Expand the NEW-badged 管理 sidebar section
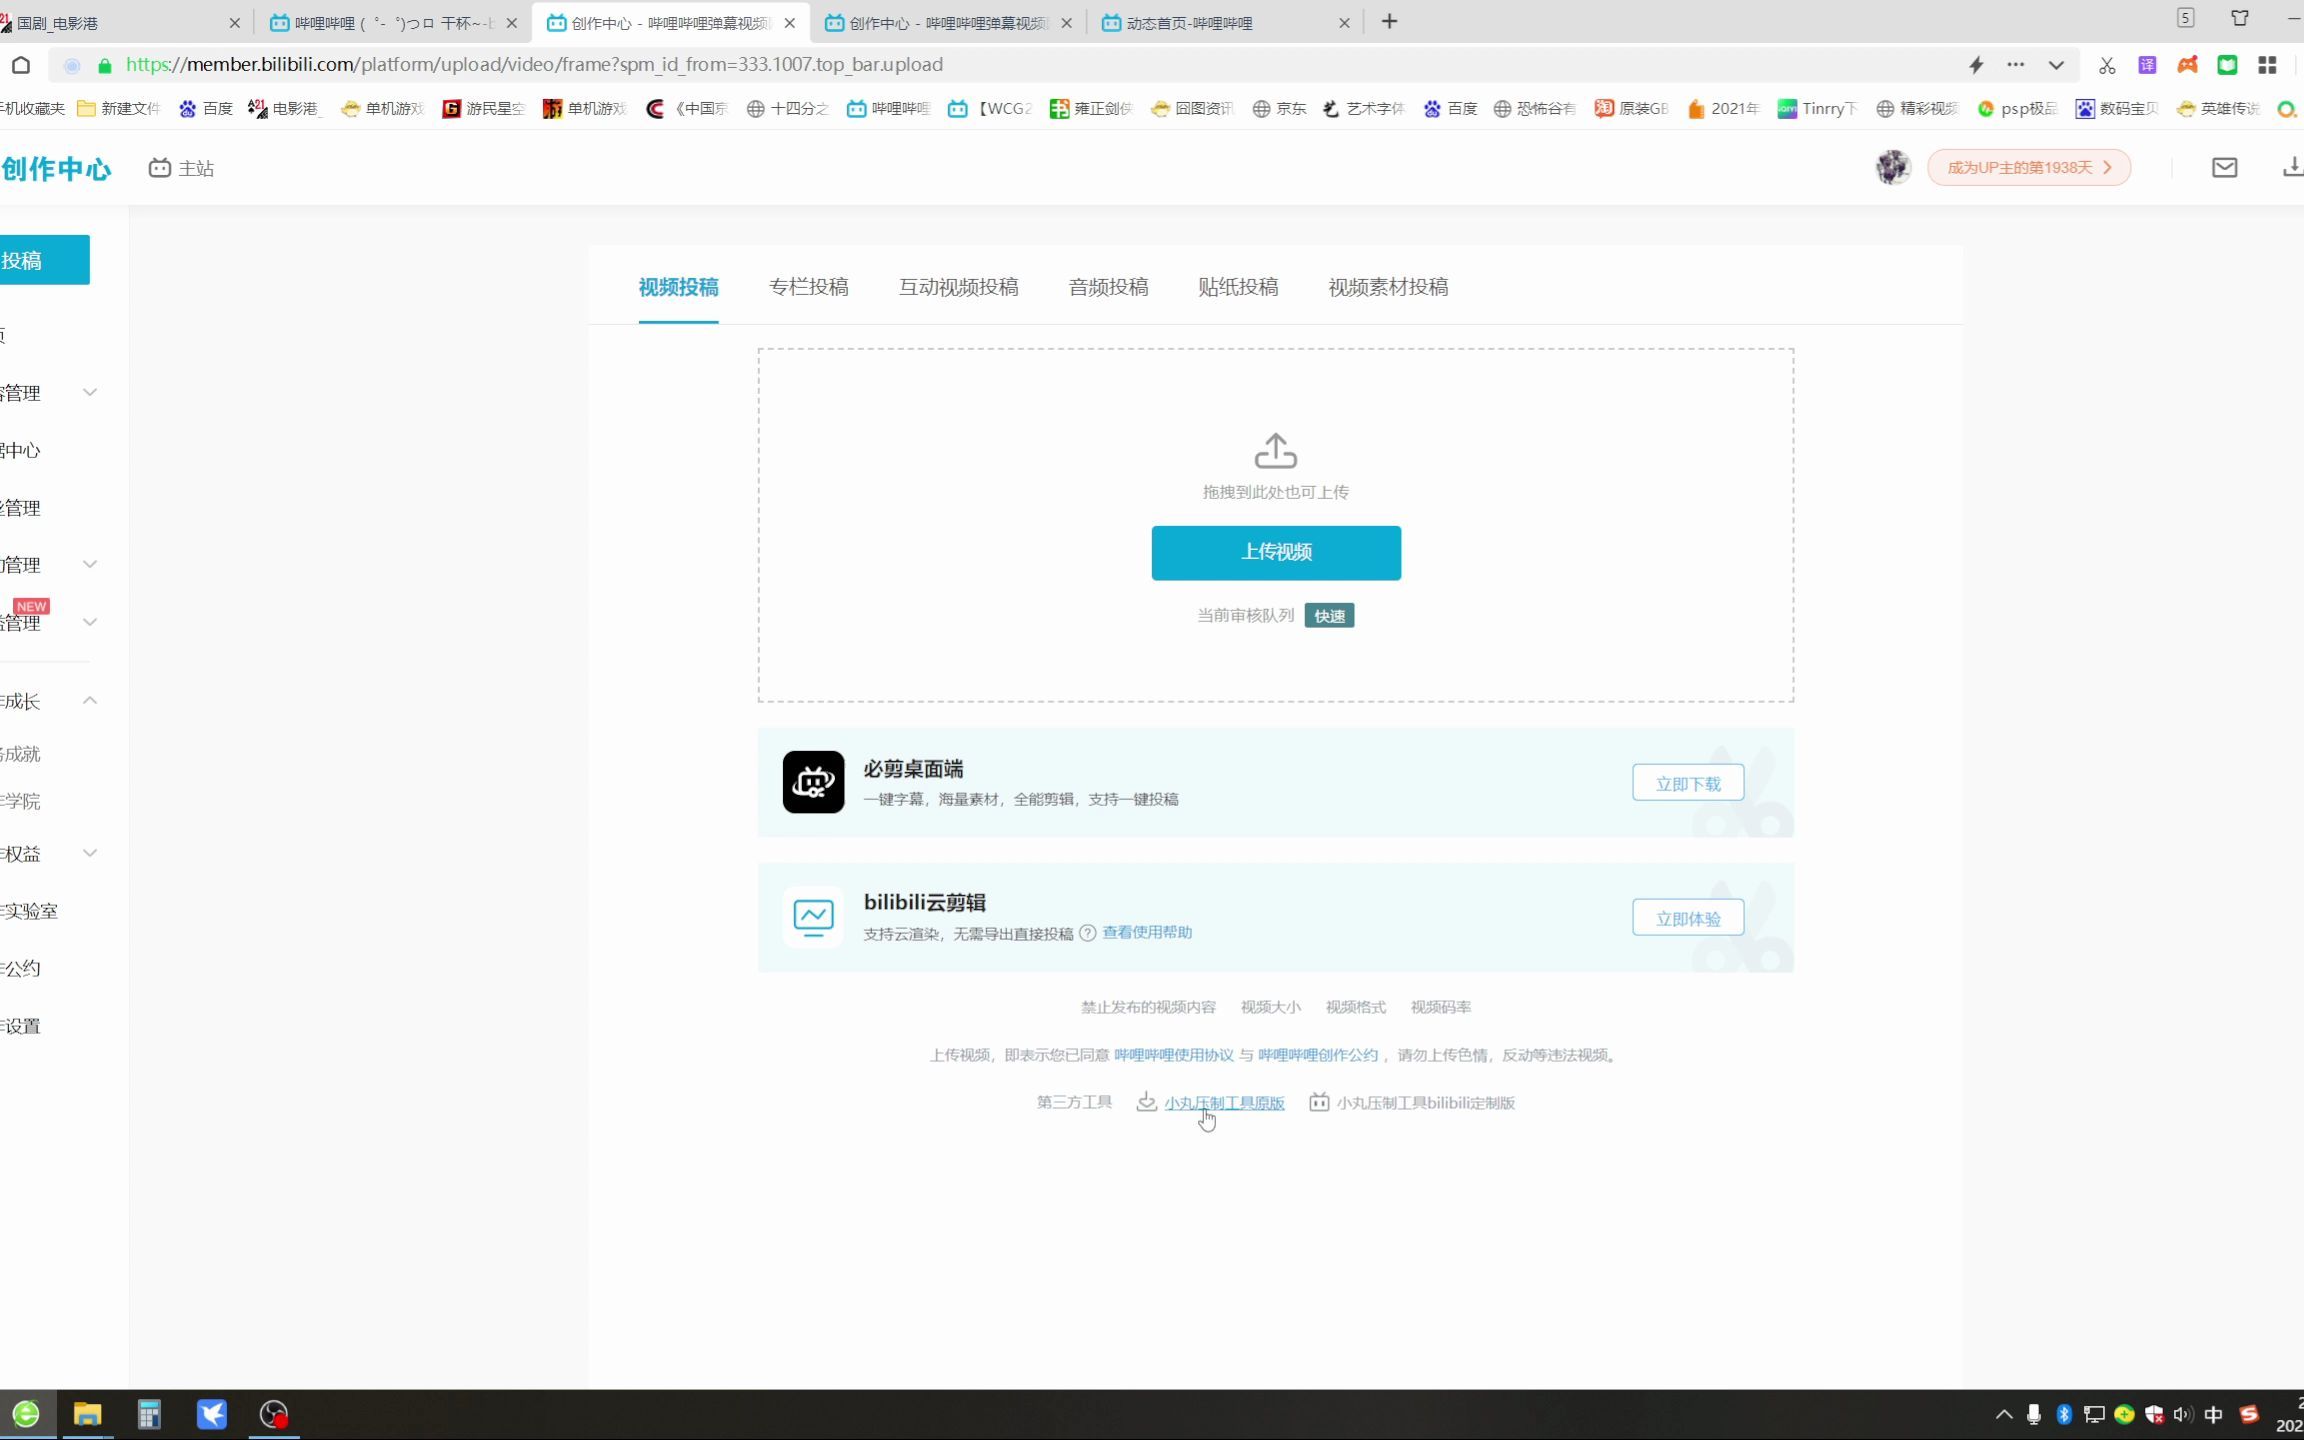 (x=90, y=622)
